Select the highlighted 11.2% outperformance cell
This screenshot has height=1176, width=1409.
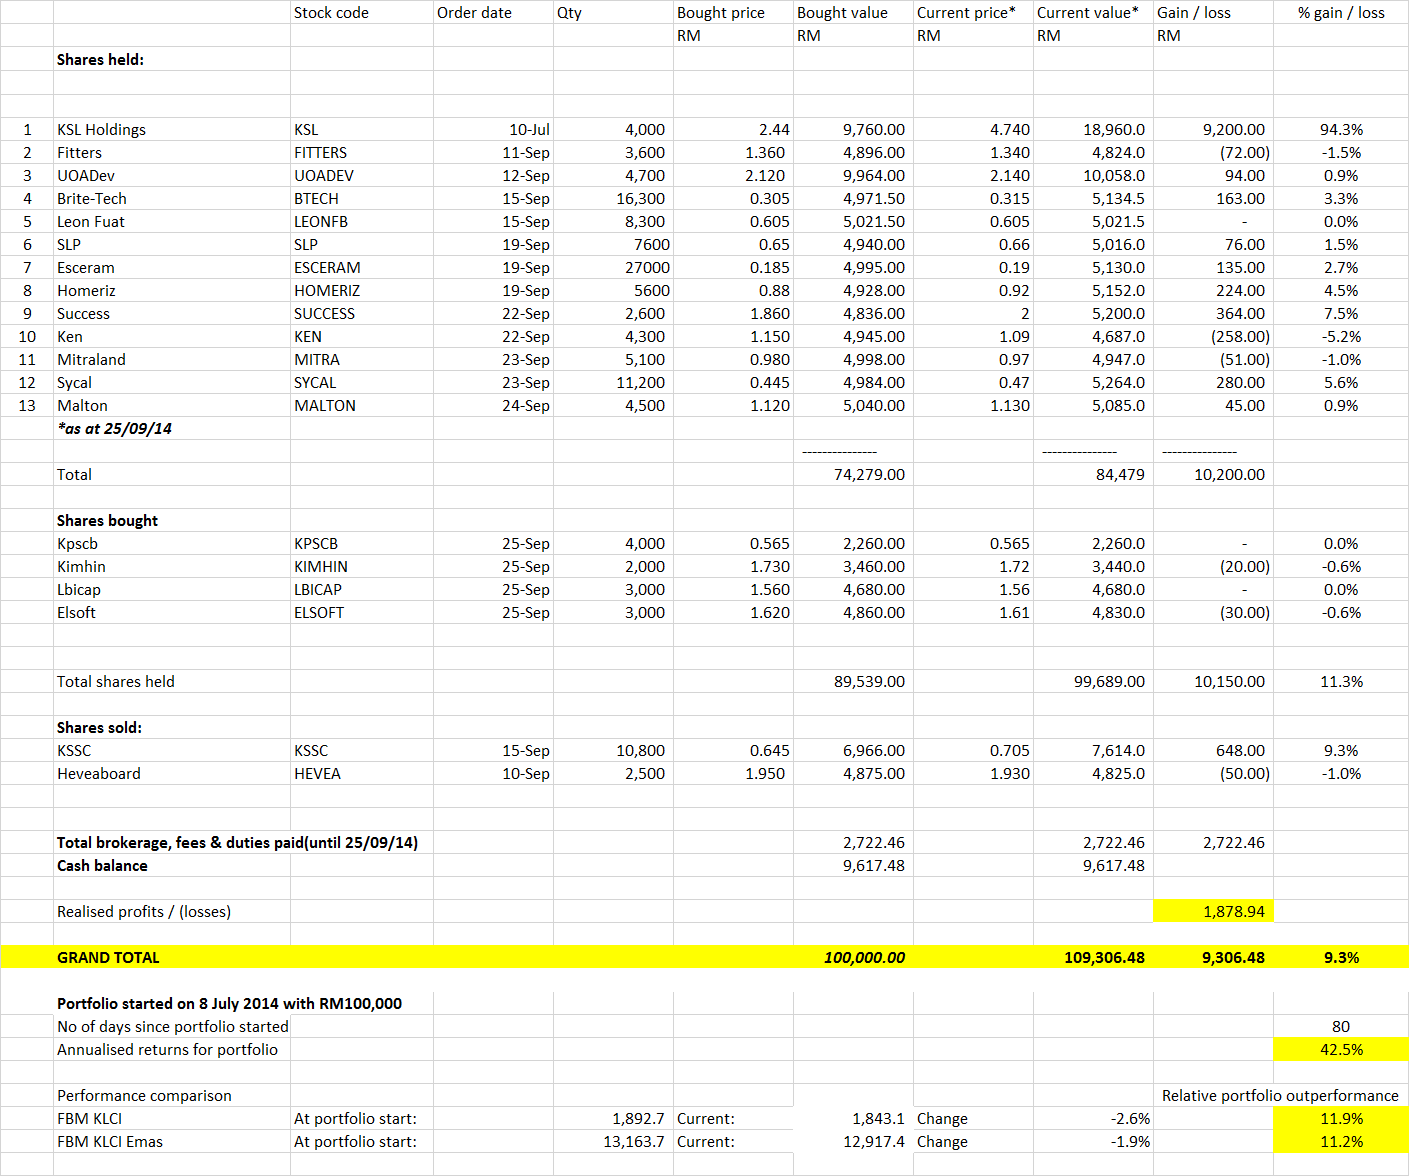[1341, 1142]
